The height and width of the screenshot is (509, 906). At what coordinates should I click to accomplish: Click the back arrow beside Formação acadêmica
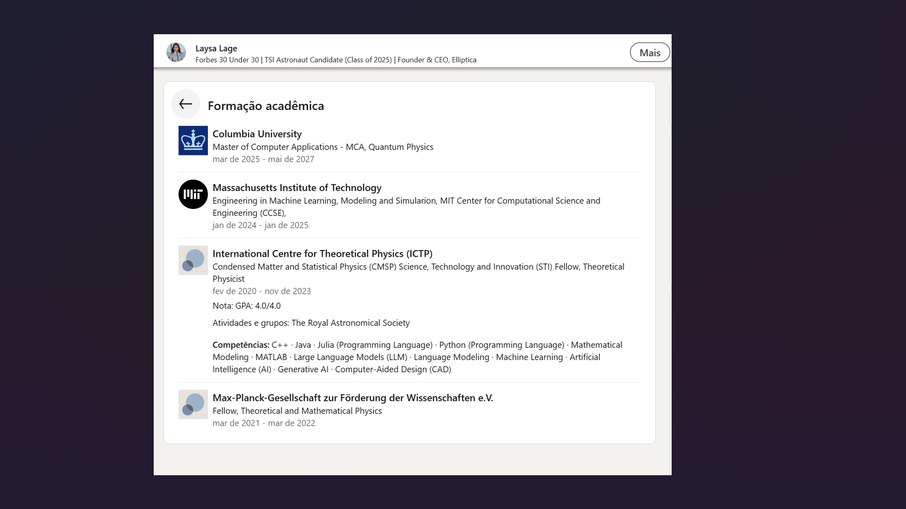tap(185, 104)
